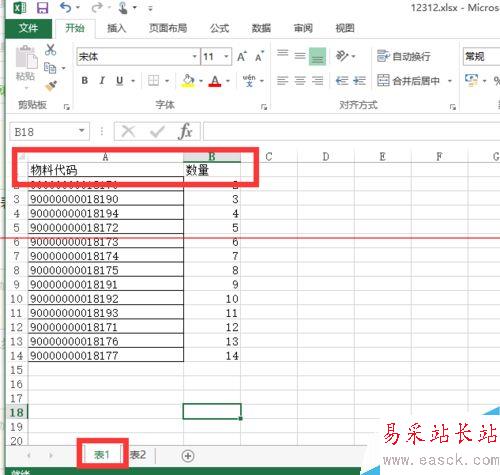
Task: Switch to the 视图 tab
Action: point(345,28)
